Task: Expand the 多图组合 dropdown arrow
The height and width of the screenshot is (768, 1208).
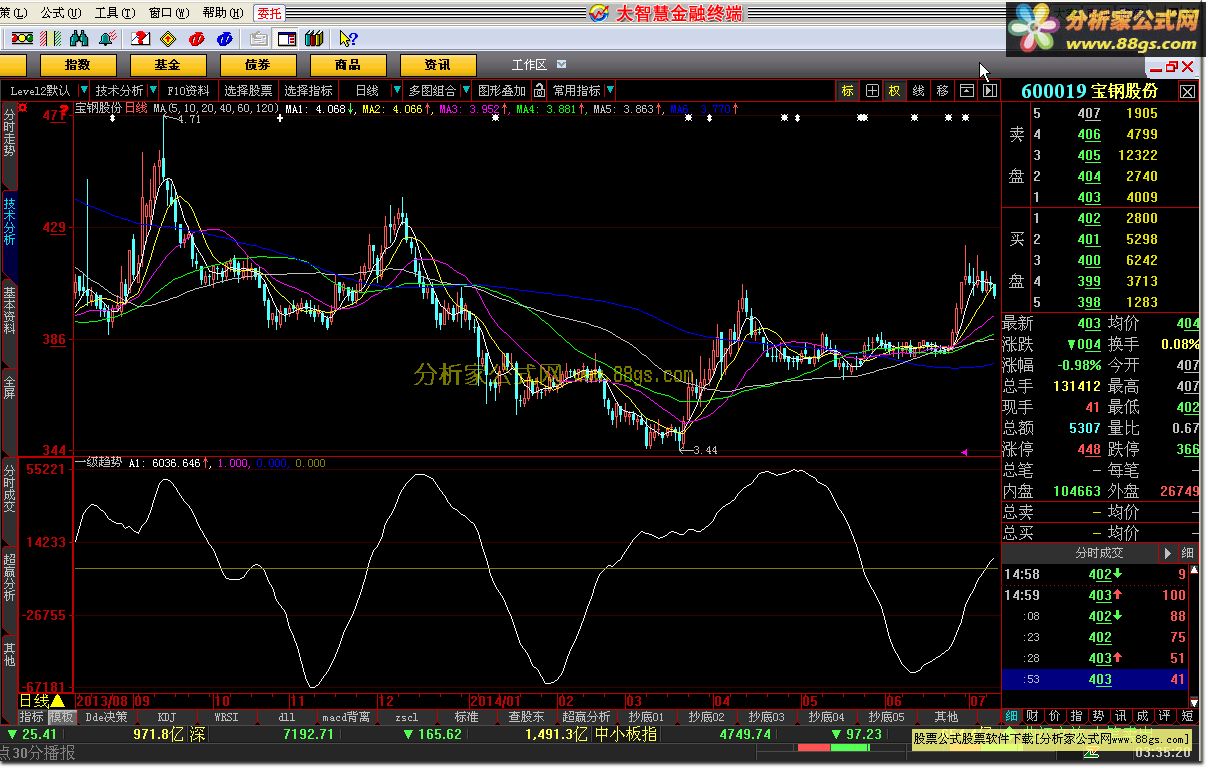Action: tap(466, 90)
